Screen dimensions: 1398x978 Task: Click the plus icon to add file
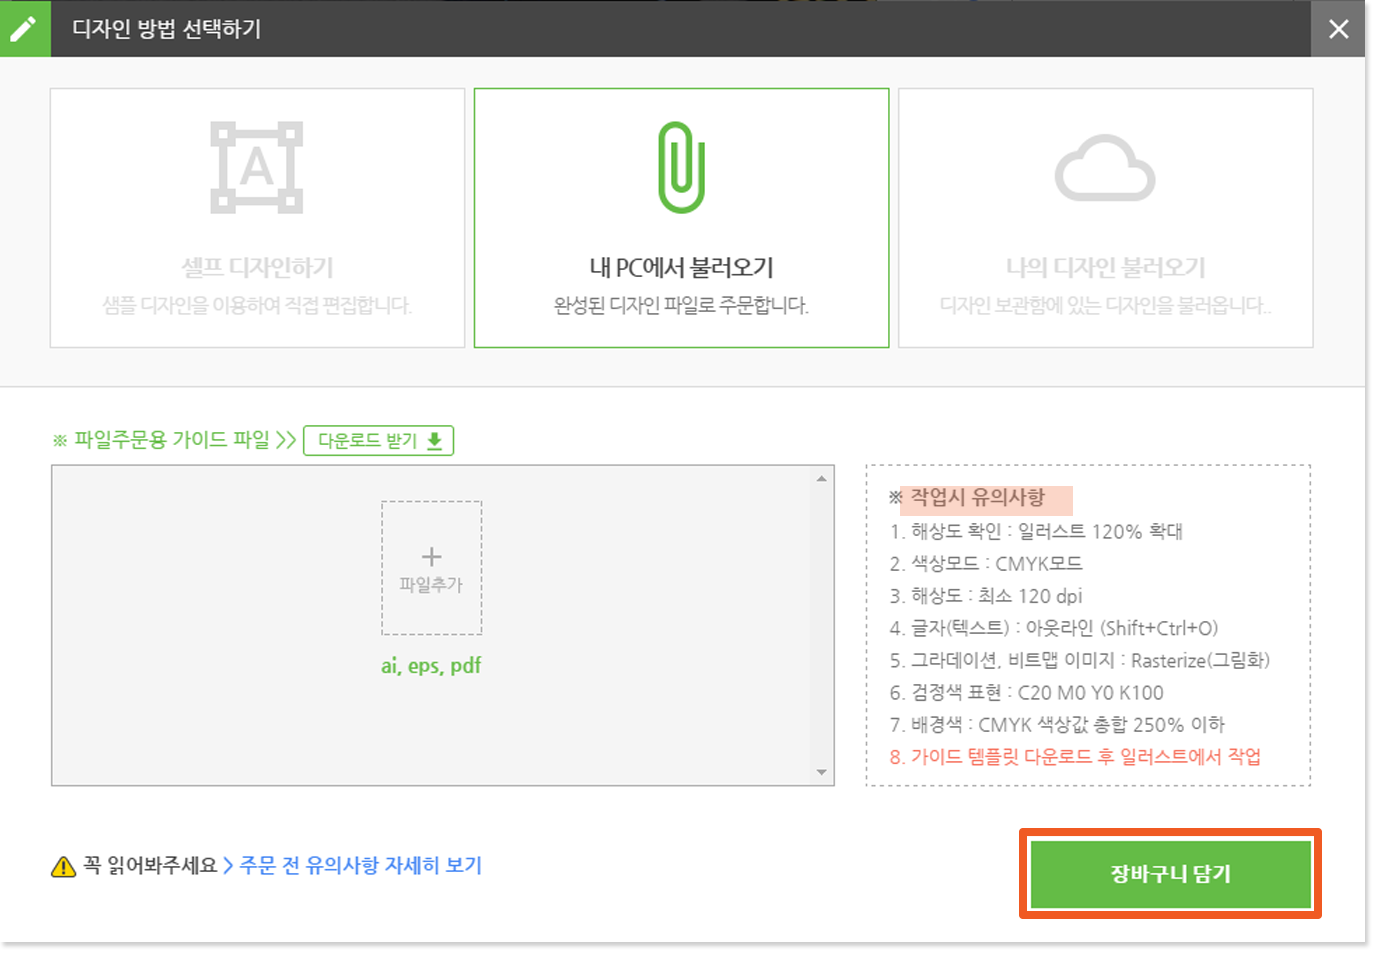[432, 556]
